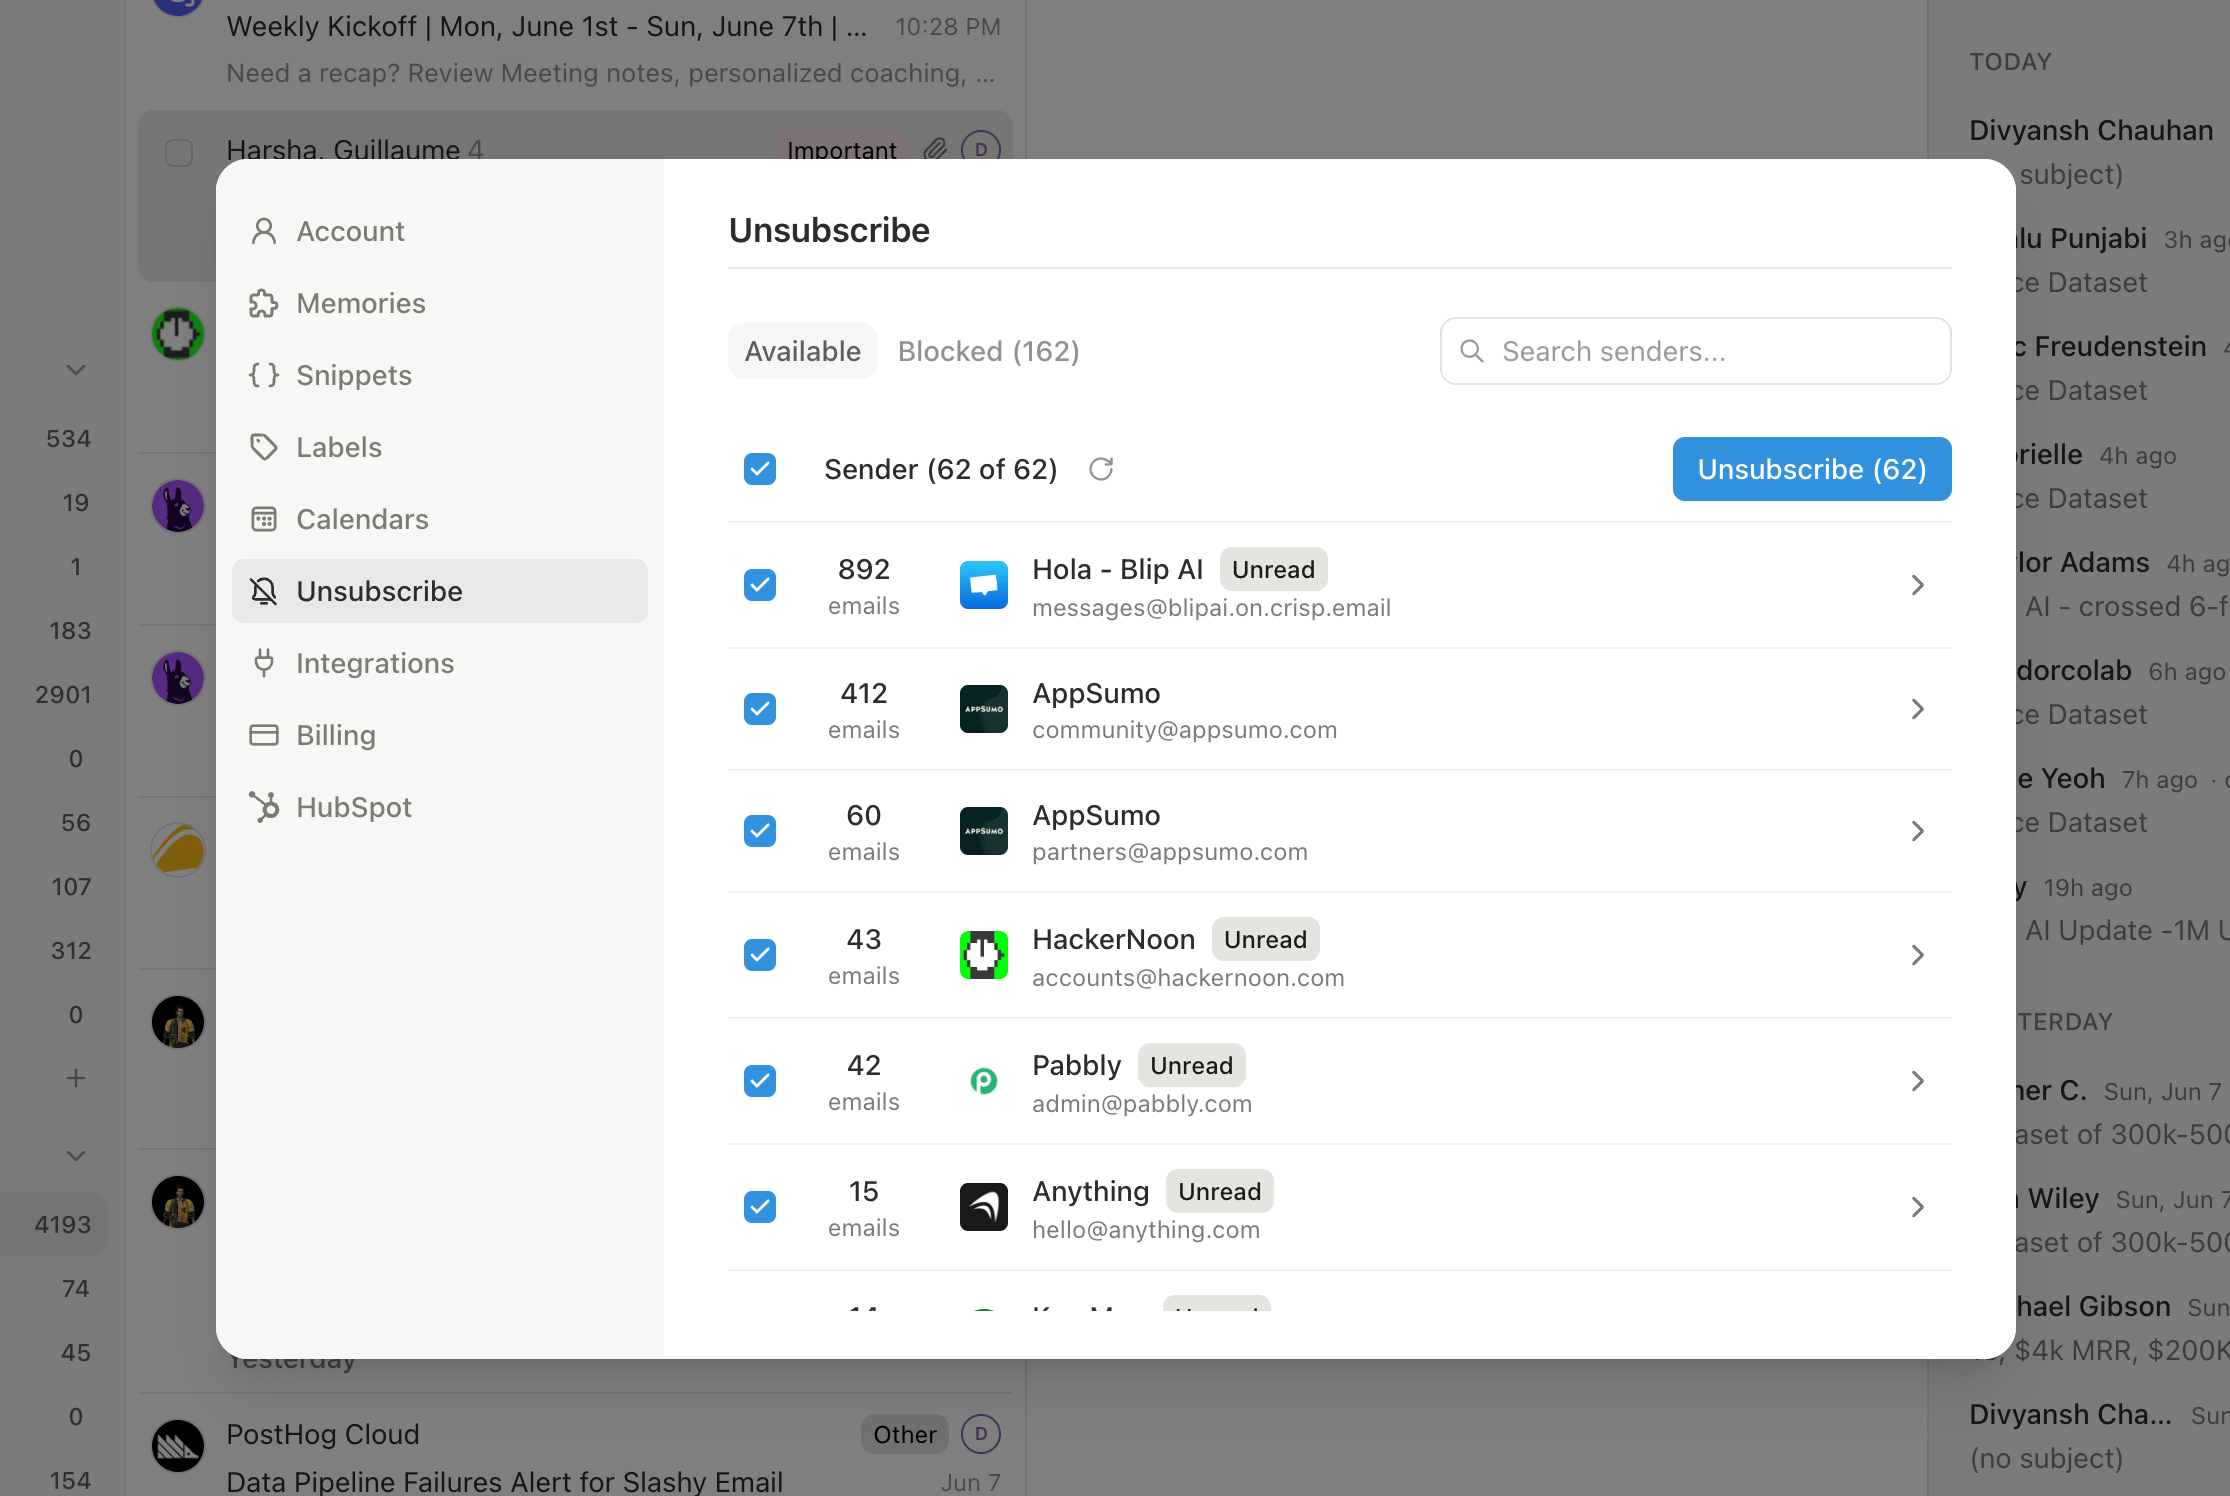Tick Harsha, Guillaume email checkbox in inbox
Viewport: 2230px width, 1496px height.
pyautogui.click(x=179, y=153)
